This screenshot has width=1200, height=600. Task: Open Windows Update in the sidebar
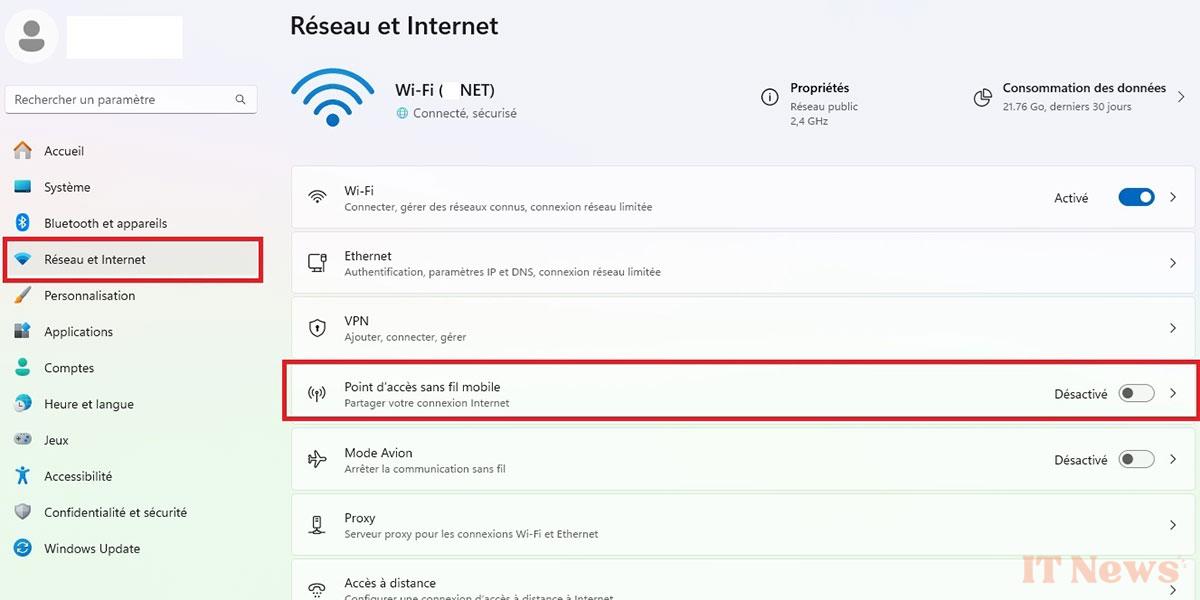92,548
